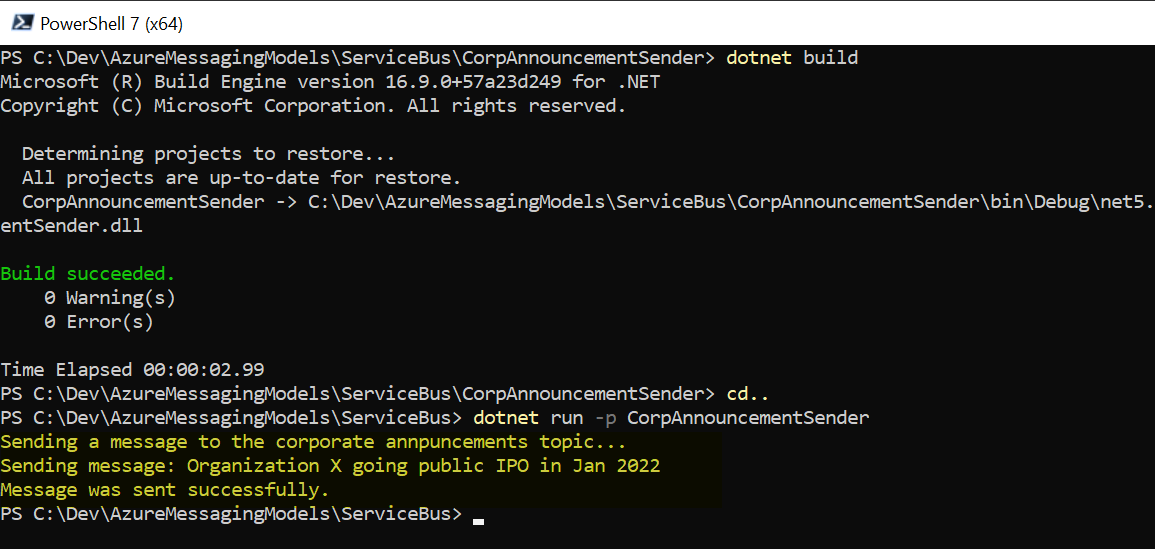Click the 'dotnet build' command text
Viewport: 1155px width, 549px height.
click(791, 58)
